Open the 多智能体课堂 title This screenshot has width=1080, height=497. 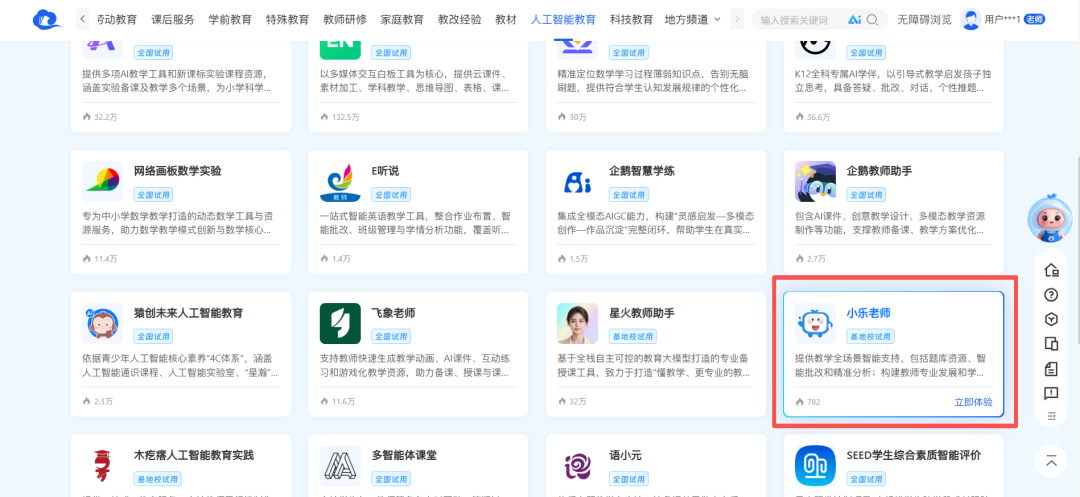click(404, 455)
